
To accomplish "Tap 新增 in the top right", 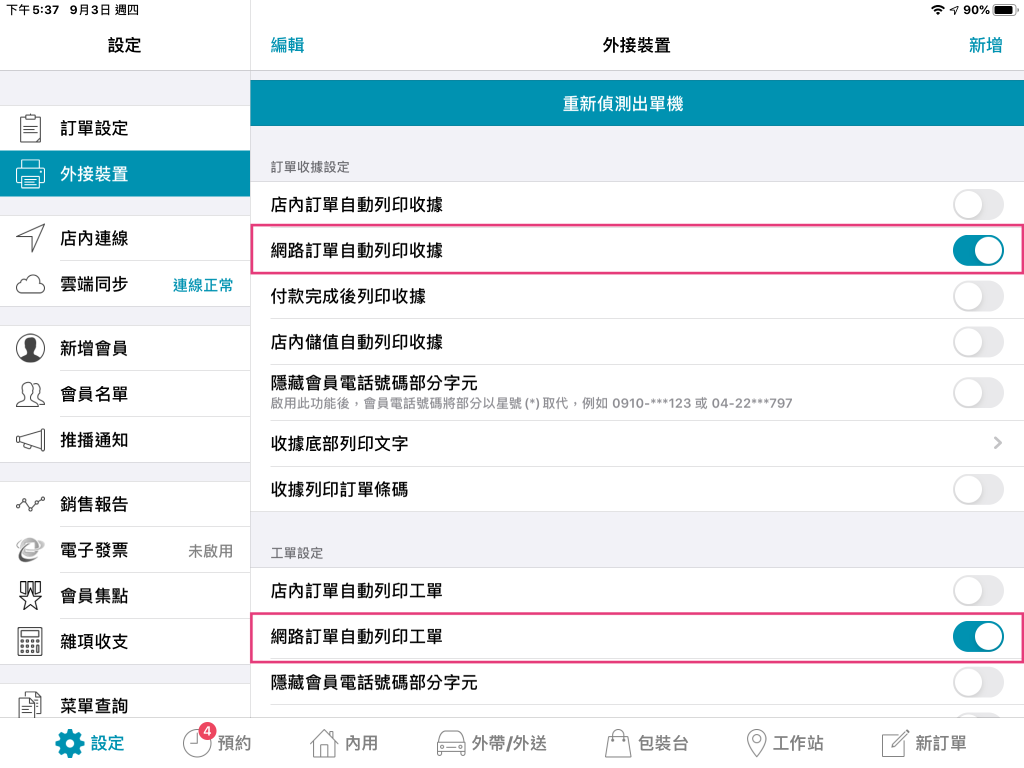I will coord(985,45).
